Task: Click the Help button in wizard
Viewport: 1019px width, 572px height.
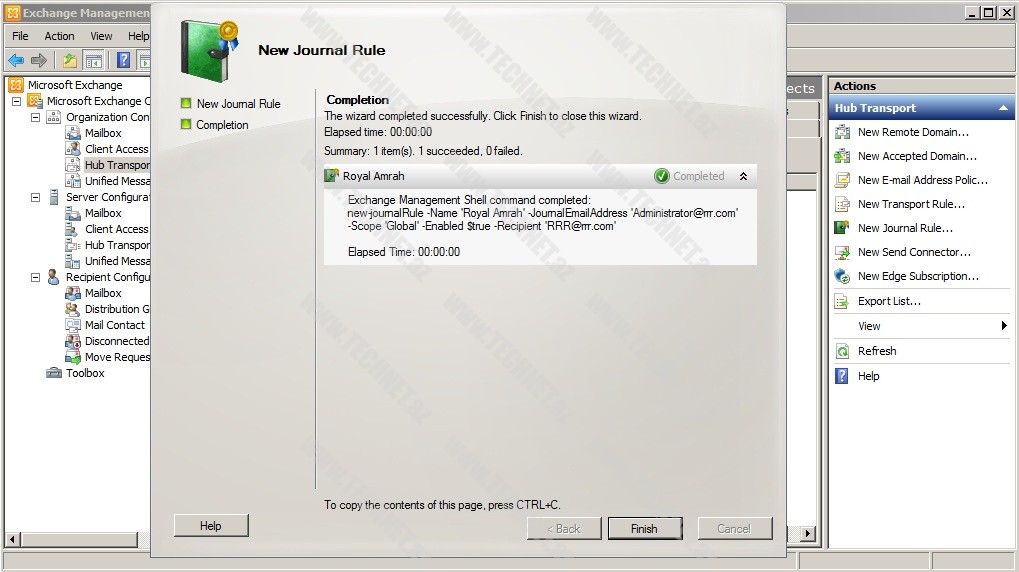Action: click(210, 526)
